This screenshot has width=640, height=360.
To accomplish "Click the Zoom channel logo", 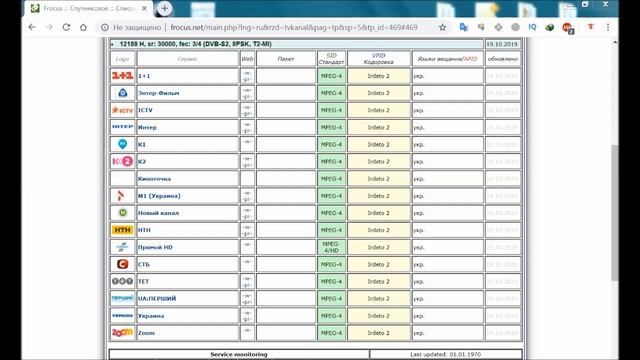I will (122, 333).
